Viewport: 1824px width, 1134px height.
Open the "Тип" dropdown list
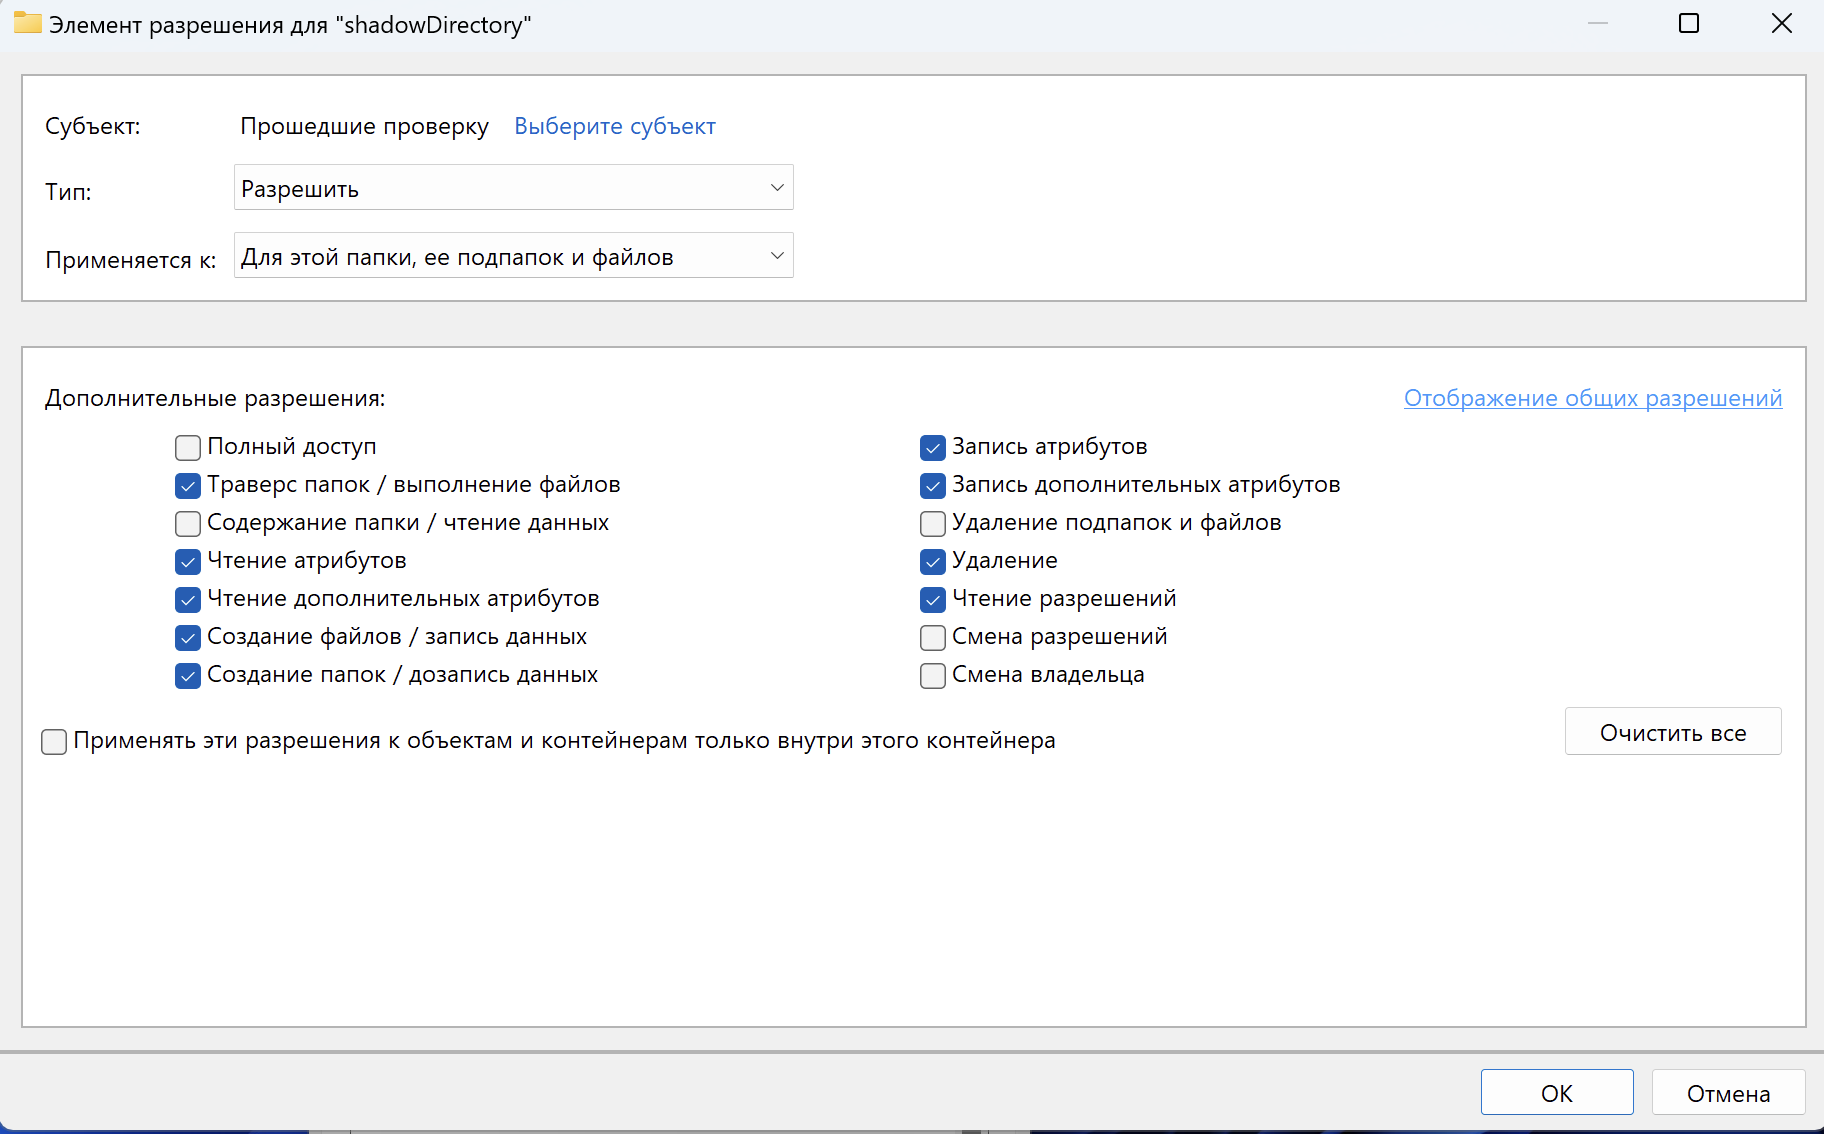coord(513,188)
